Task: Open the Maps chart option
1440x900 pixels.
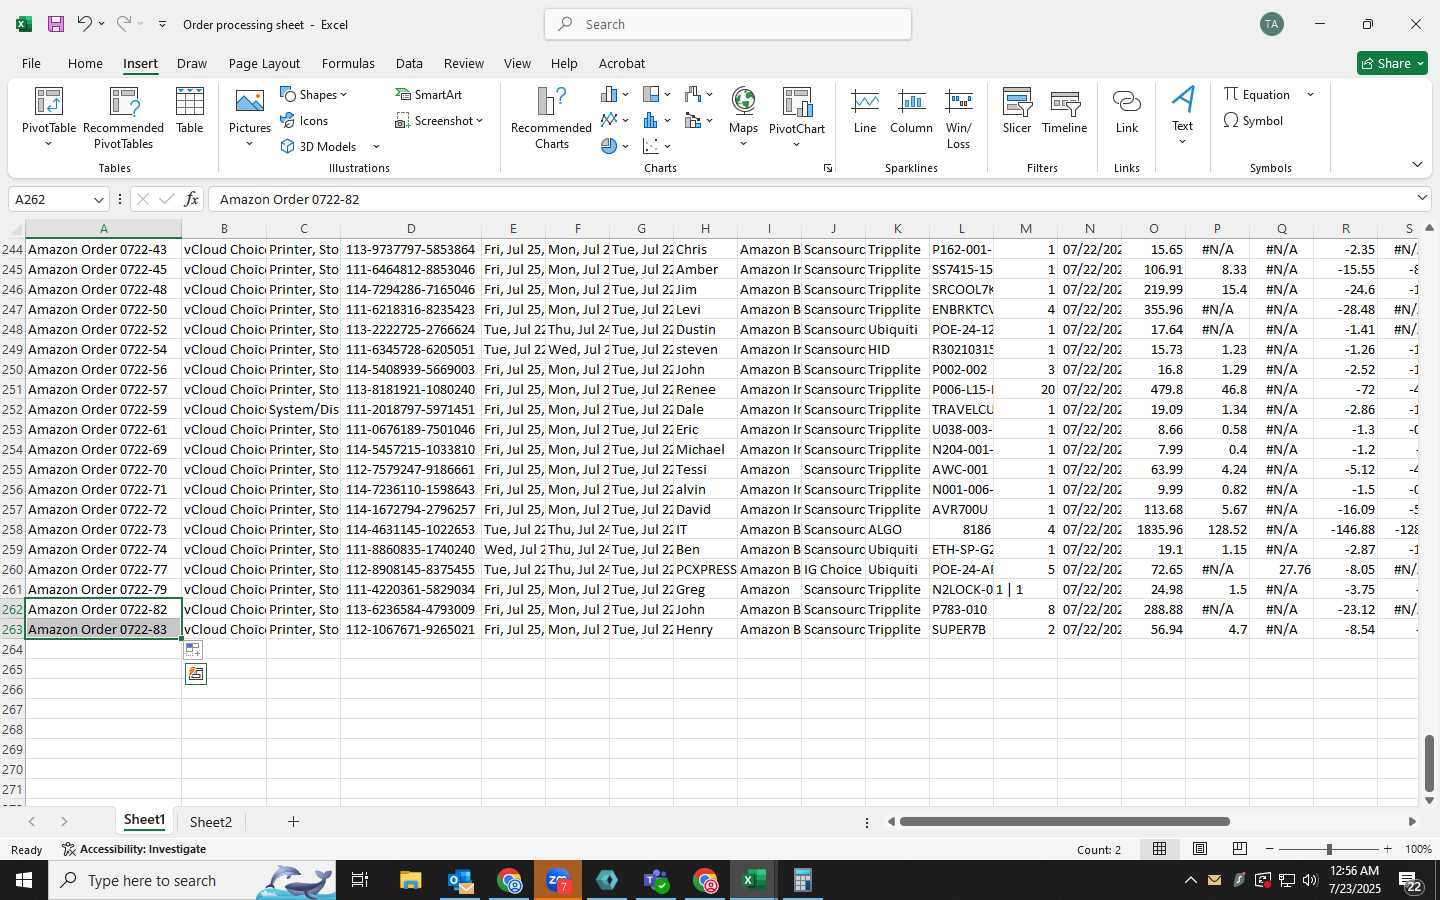Action: coord(743,118)
